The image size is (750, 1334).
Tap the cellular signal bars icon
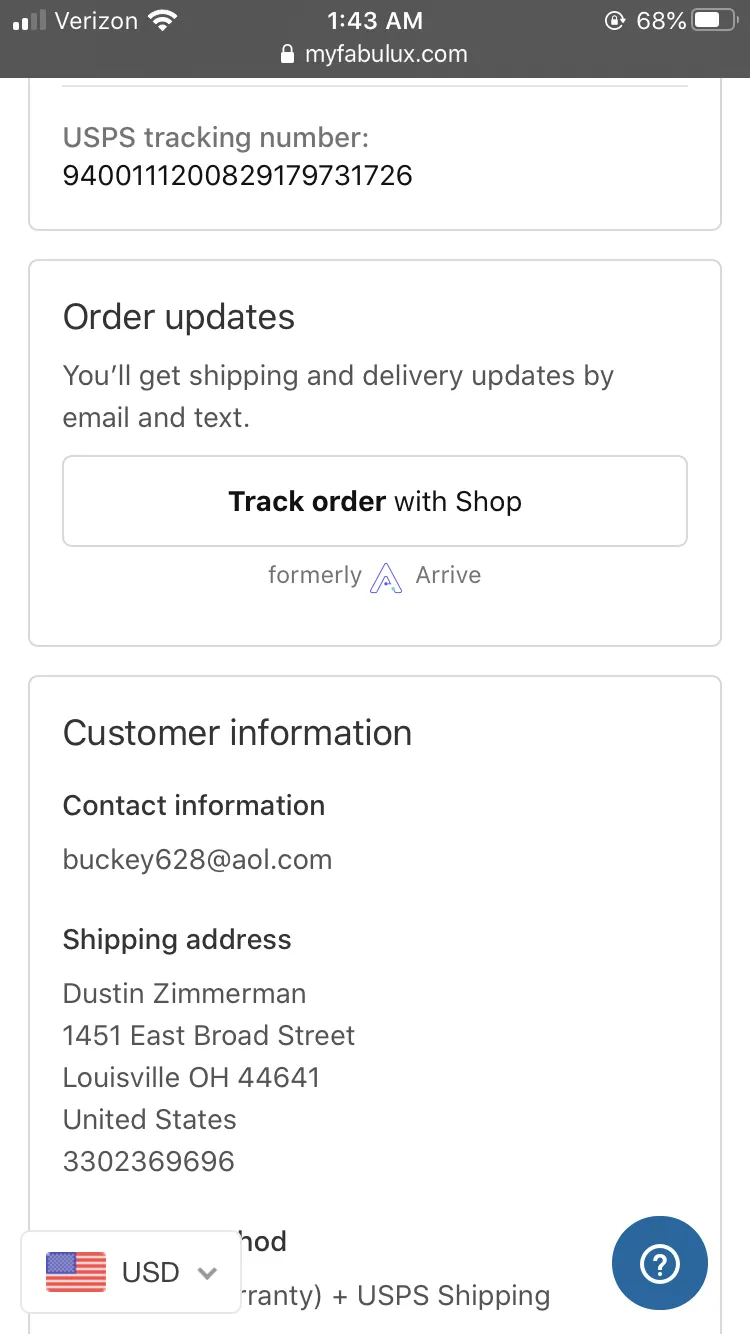pyautogui.click(x=30, y=20)
